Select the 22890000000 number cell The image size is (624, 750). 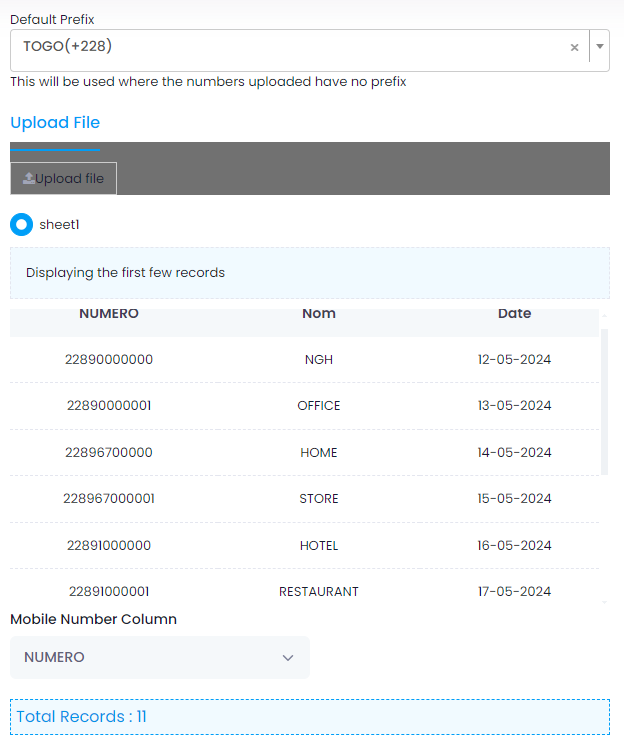click(x=109, y=359)
